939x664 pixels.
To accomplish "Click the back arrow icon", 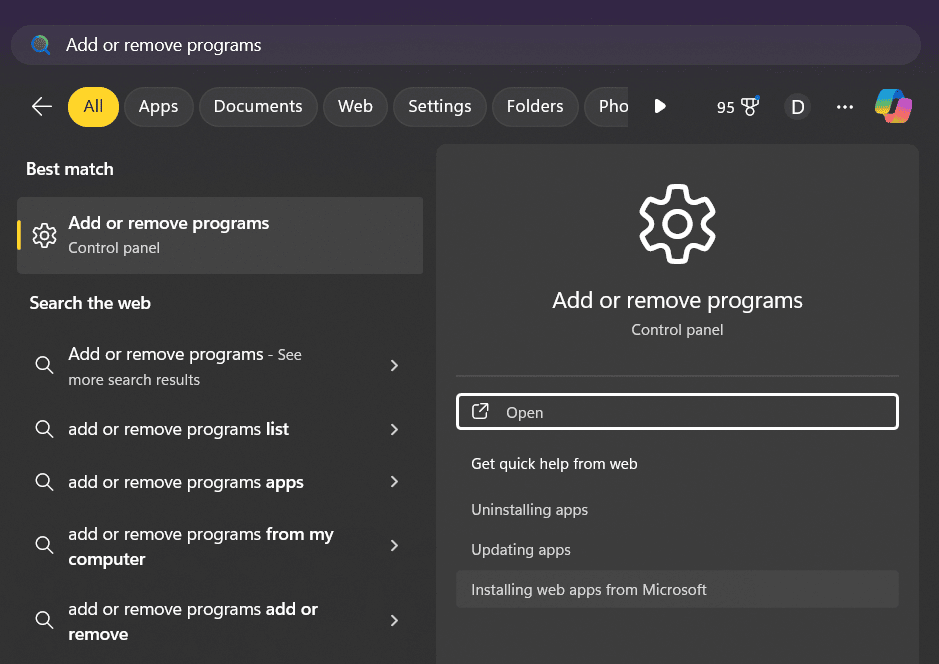I will (x=42, y=107).
